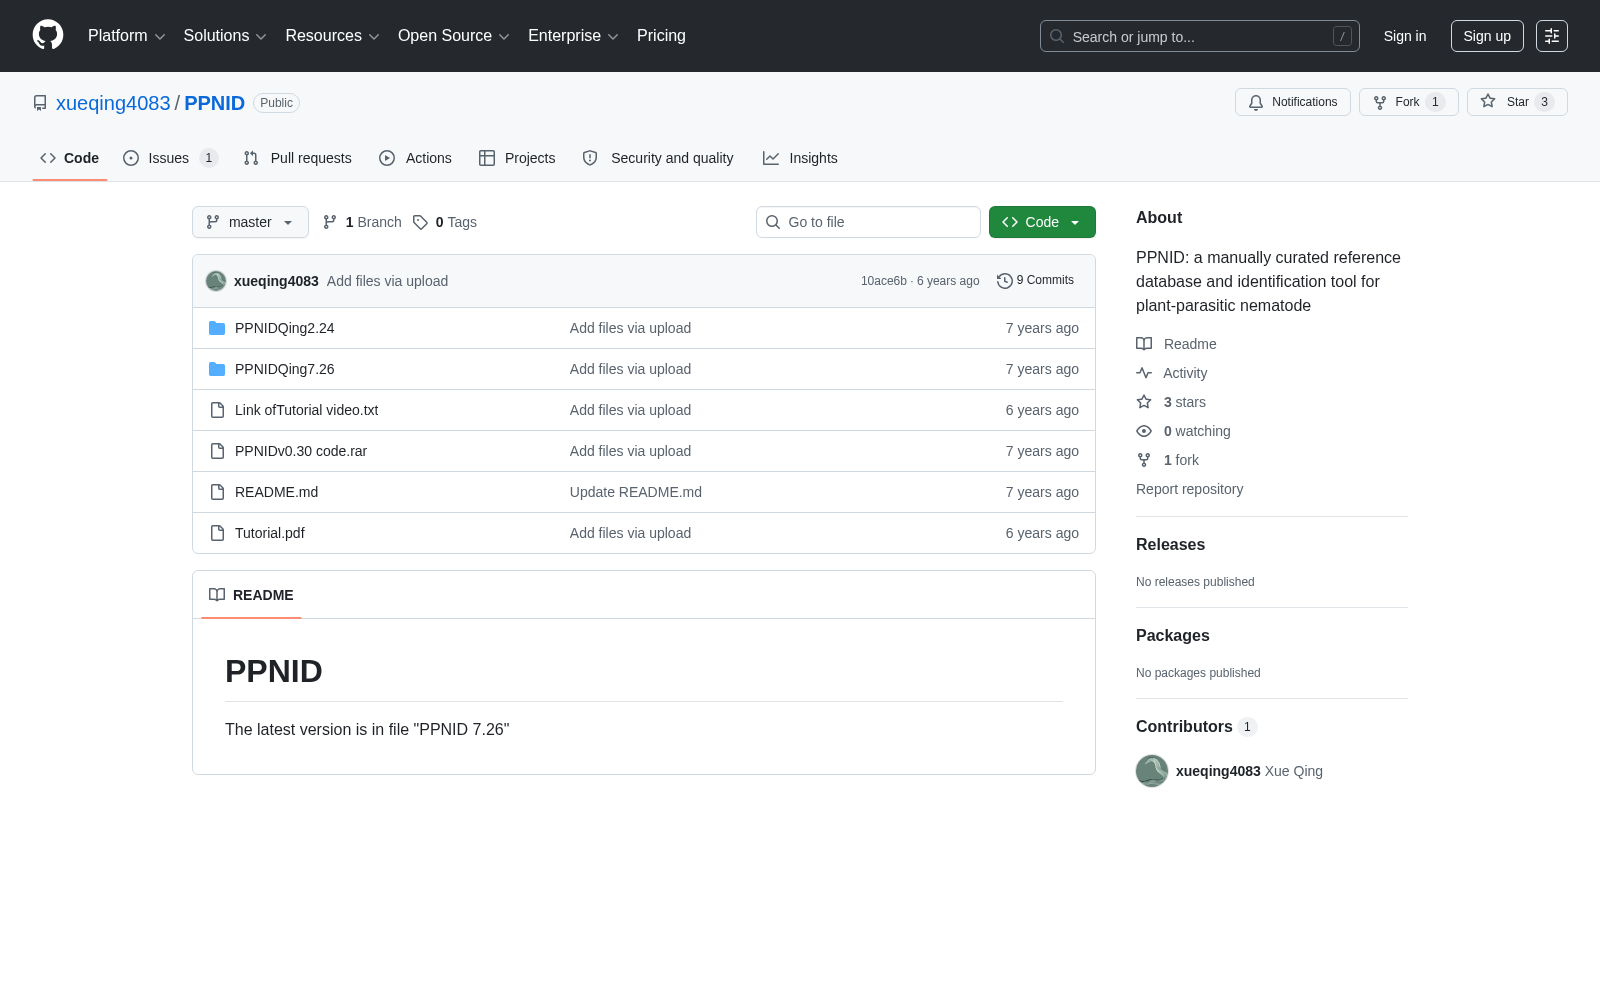Screen dimensions: 1600x1000
Task: Open the PPNIDv0.30 code.rar file name
Action: (301, 451)
